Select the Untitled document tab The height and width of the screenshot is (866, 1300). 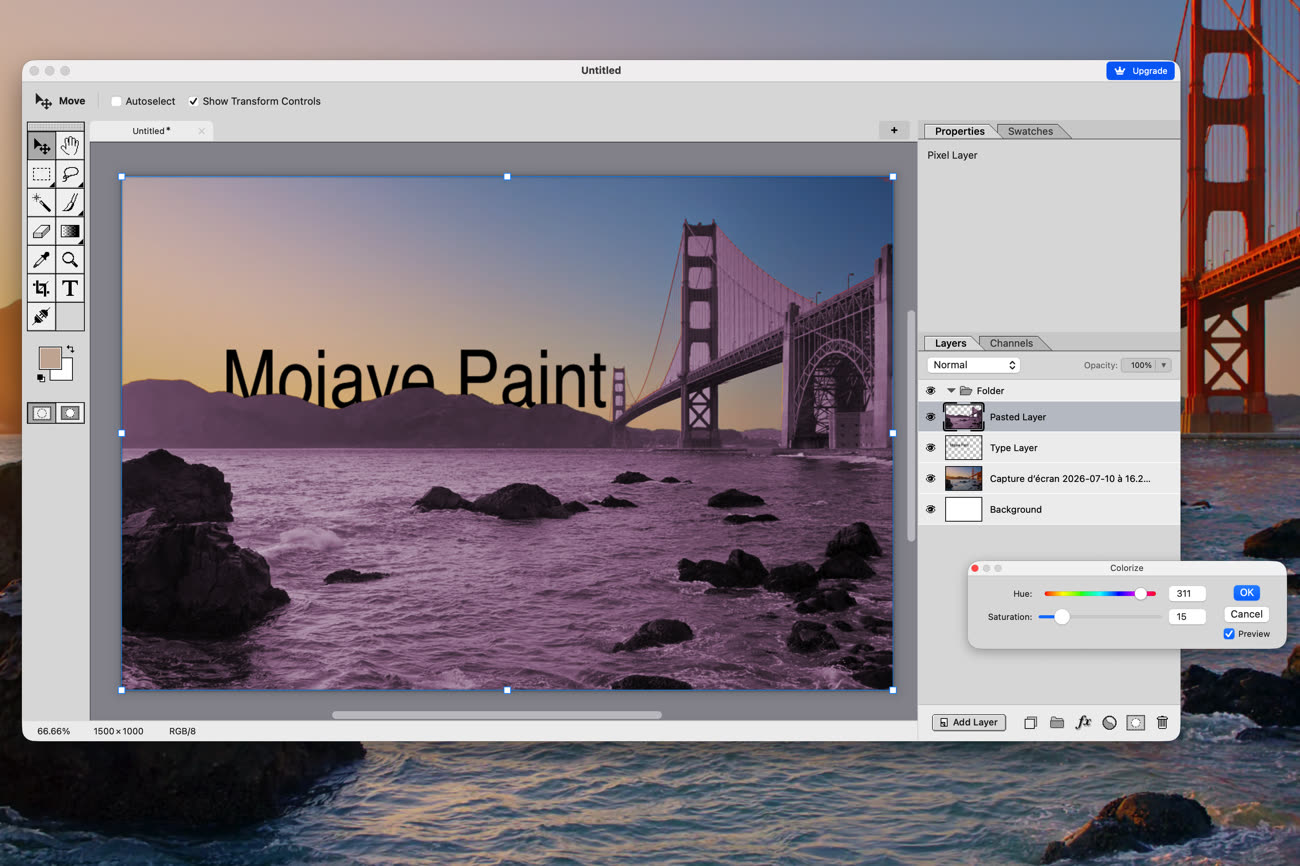tap(151, 131)
